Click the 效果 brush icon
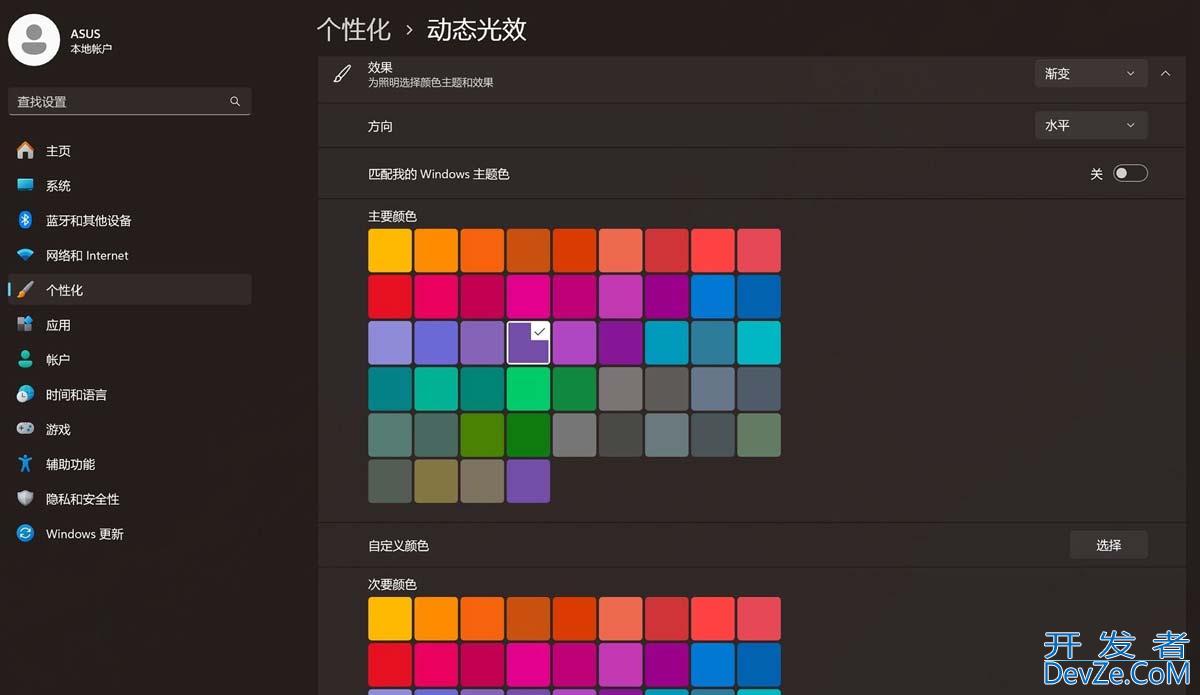Viewport: 1200px width, 695px height. pyautogui.click(x=342, y=74)
